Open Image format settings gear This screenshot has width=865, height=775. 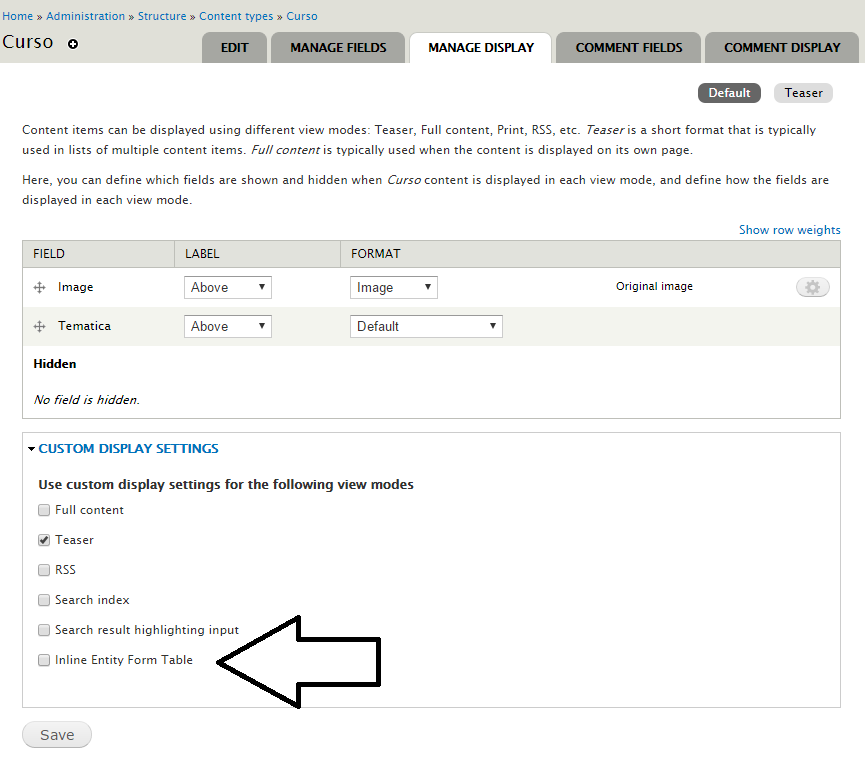(812, 287)
